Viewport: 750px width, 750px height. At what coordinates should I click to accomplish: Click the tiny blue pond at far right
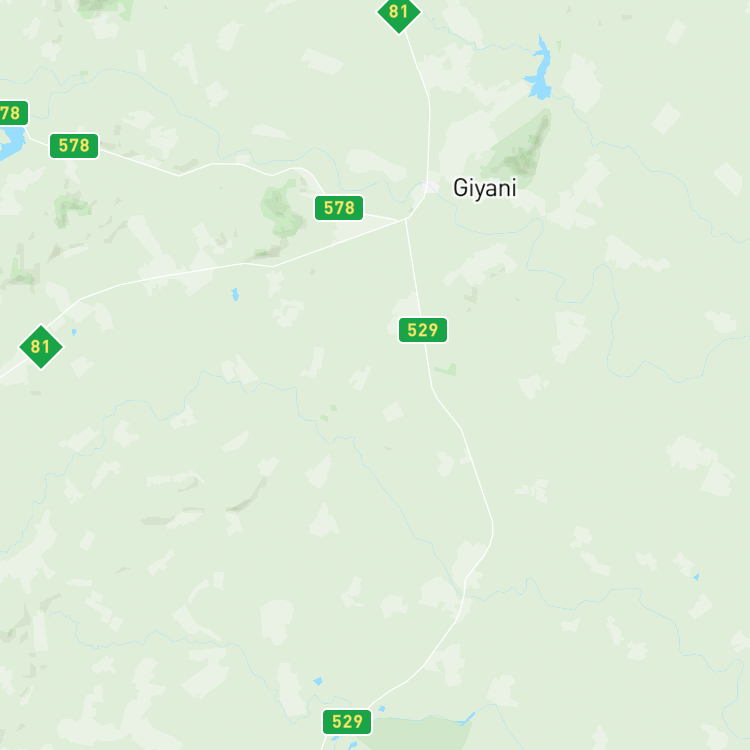pyautogui.click(x=696, y=577)
